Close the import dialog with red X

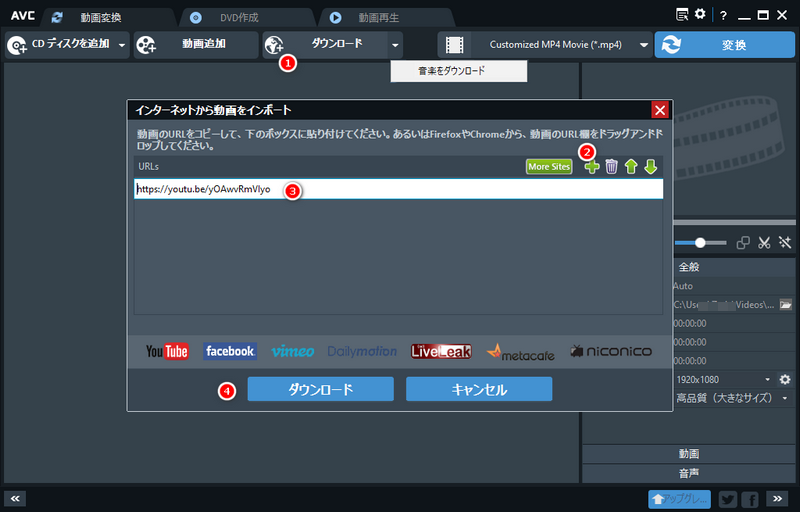660,110
